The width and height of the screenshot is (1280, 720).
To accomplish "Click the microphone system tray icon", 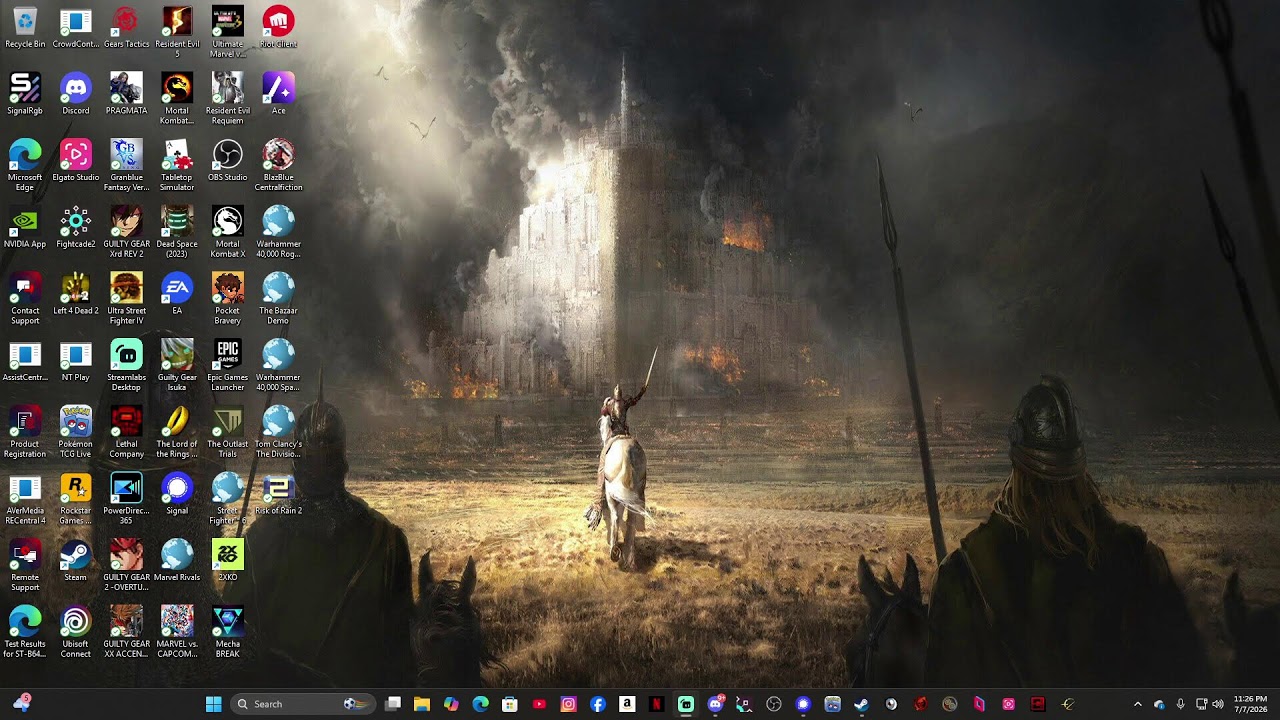I will (x=1181, y=704).
